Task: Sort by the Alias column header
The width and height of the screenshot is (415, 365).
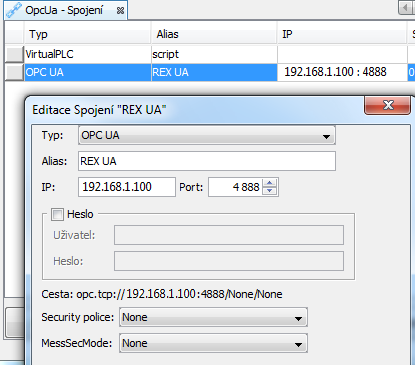Action: [214, 34]
